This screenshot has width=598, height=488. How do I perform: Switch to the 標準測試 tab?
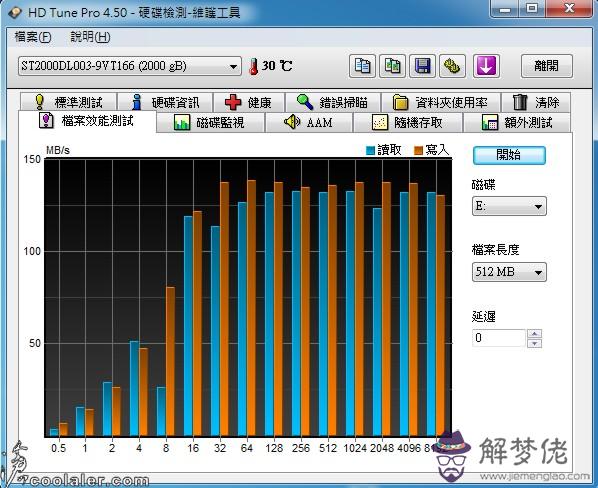pos(69,102)
